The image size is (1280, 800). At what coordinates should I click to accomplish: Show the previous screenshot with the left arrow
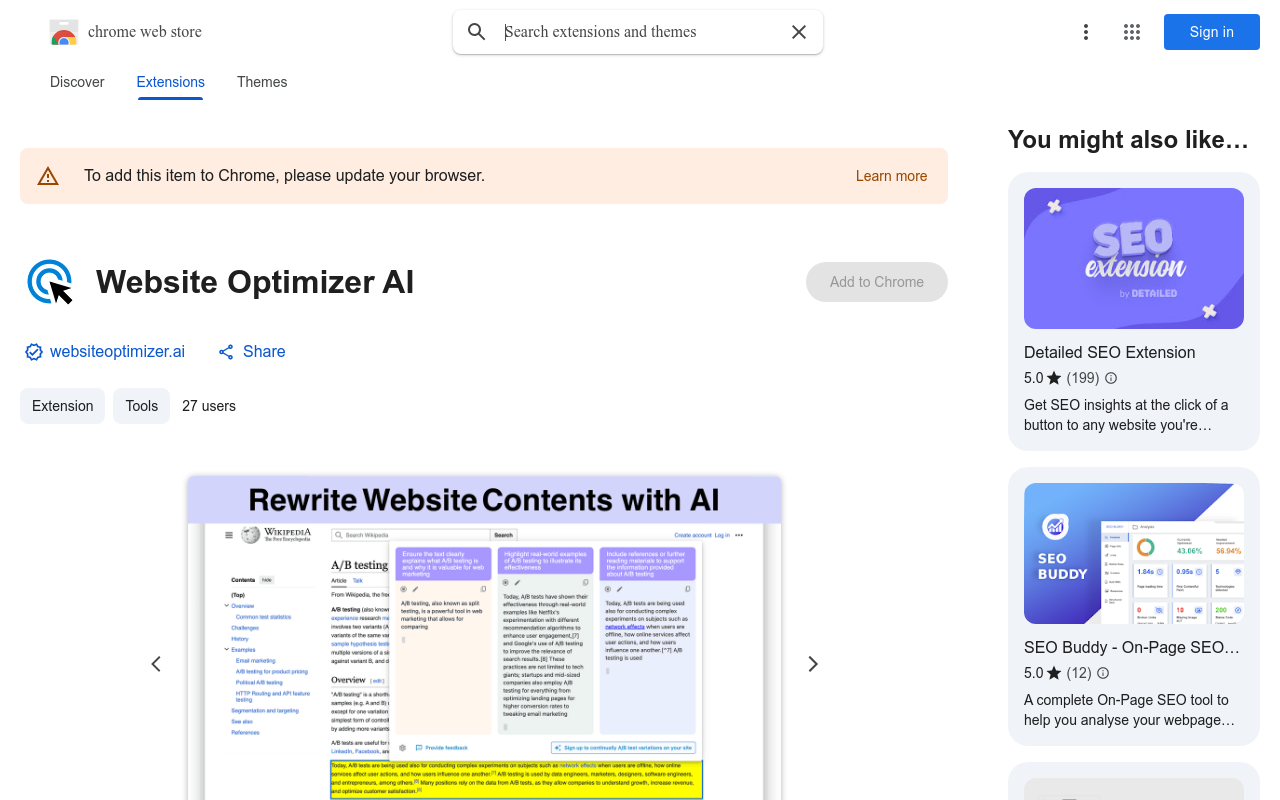point(156,664)
